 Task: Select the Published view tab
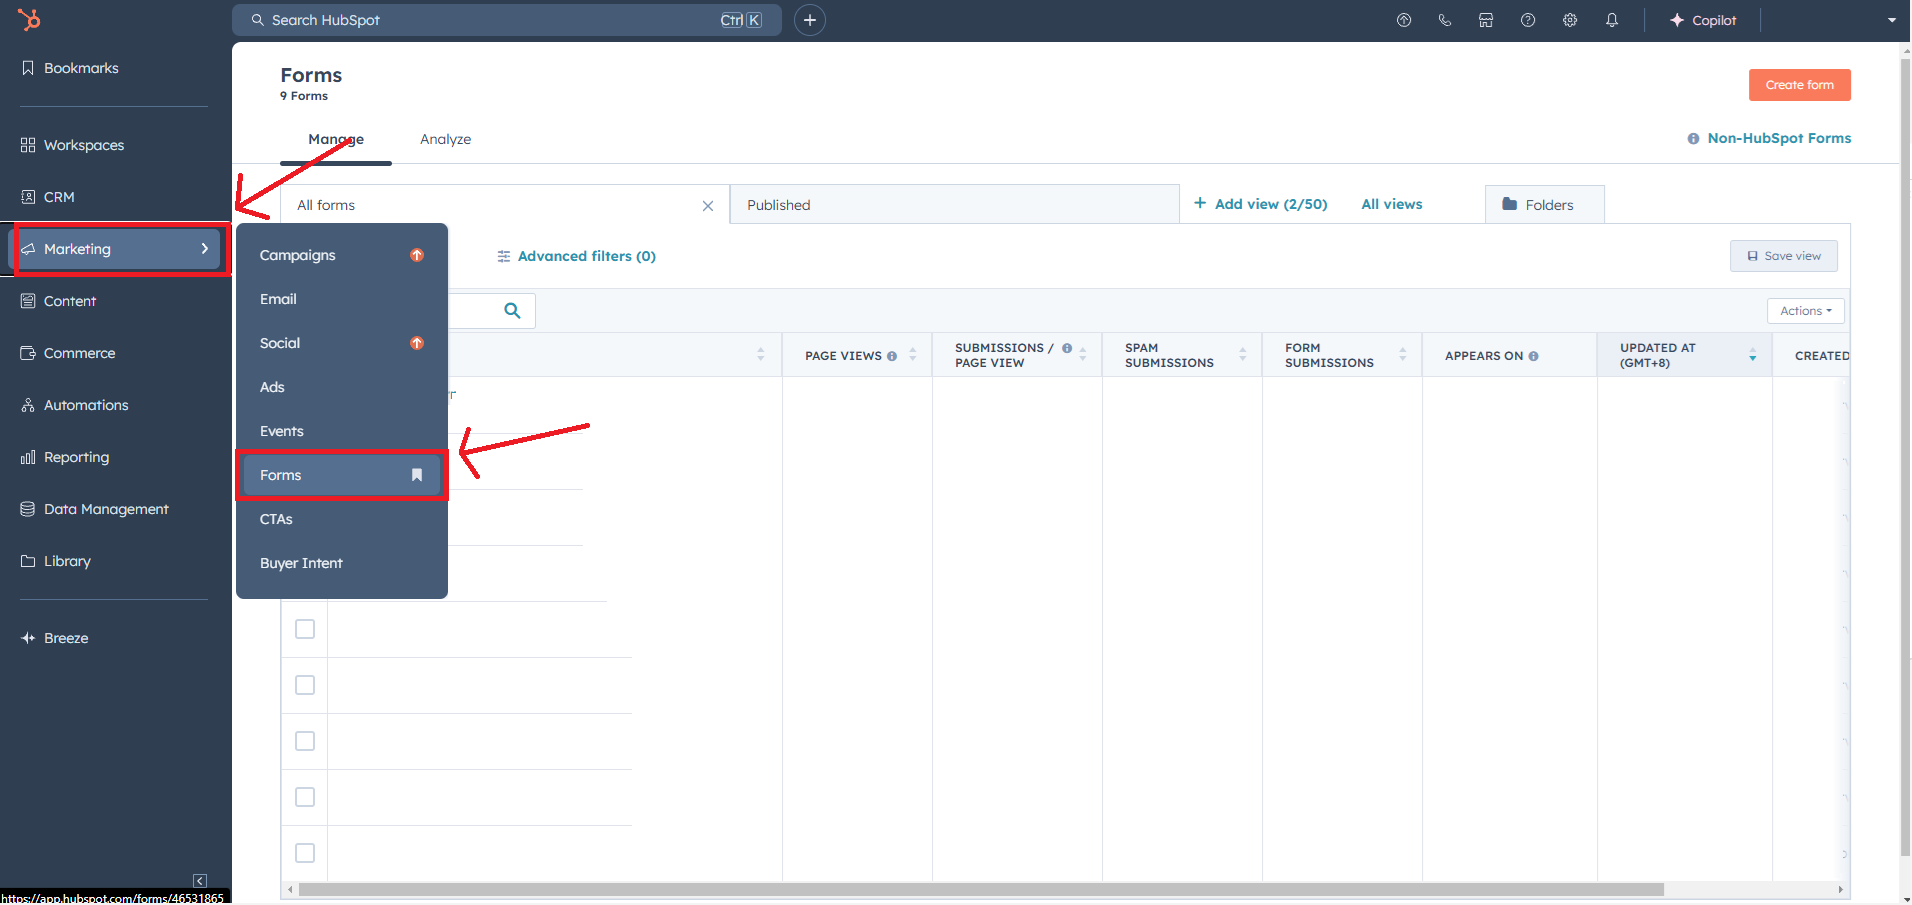point(955,204)
